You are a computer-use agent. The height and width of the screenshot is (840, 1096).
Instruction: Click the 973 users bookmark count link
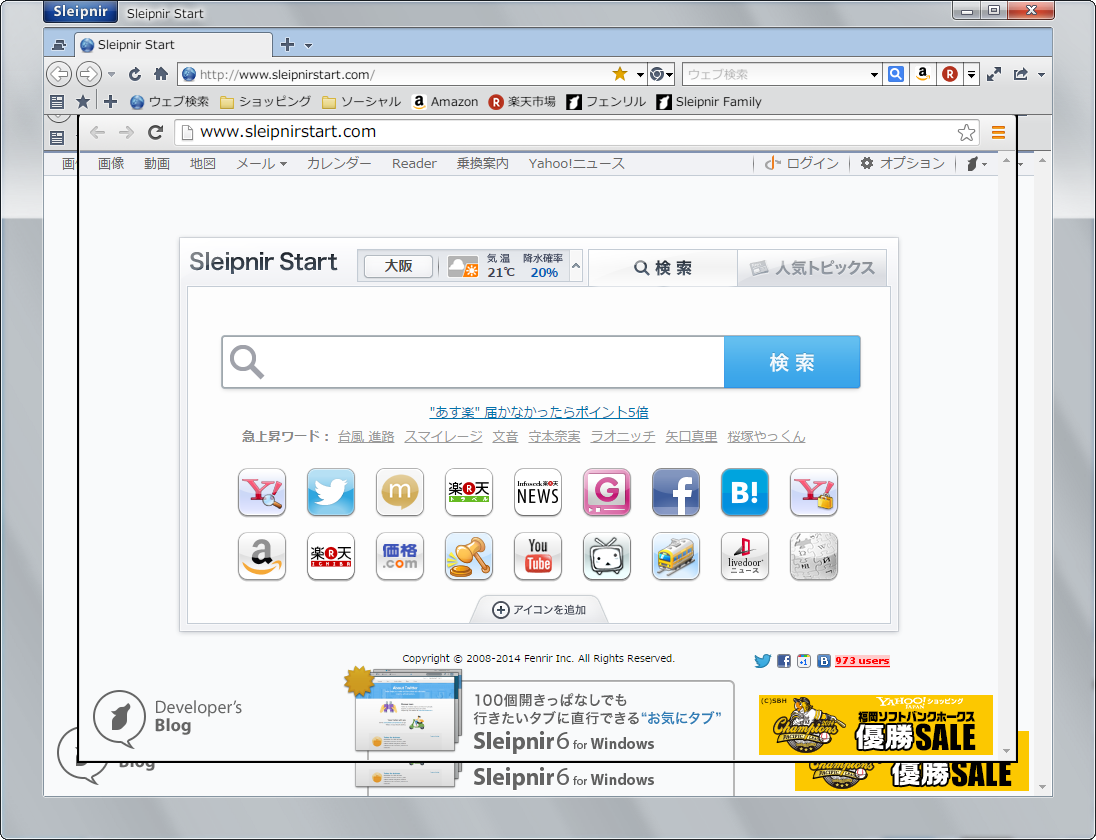862,660
